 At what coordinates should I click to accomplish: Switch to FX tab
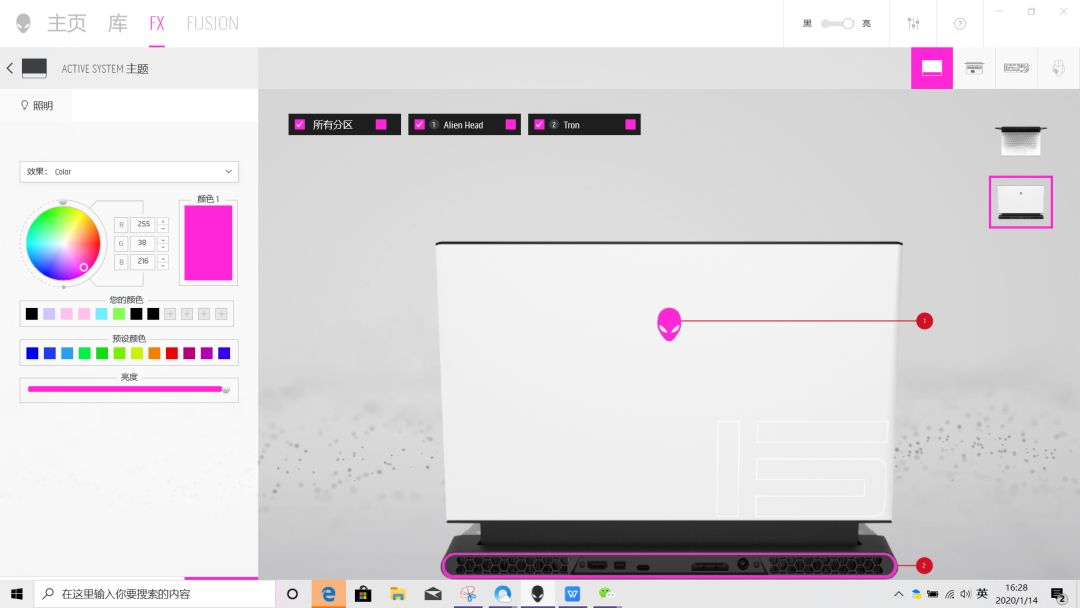coord(157,23)
